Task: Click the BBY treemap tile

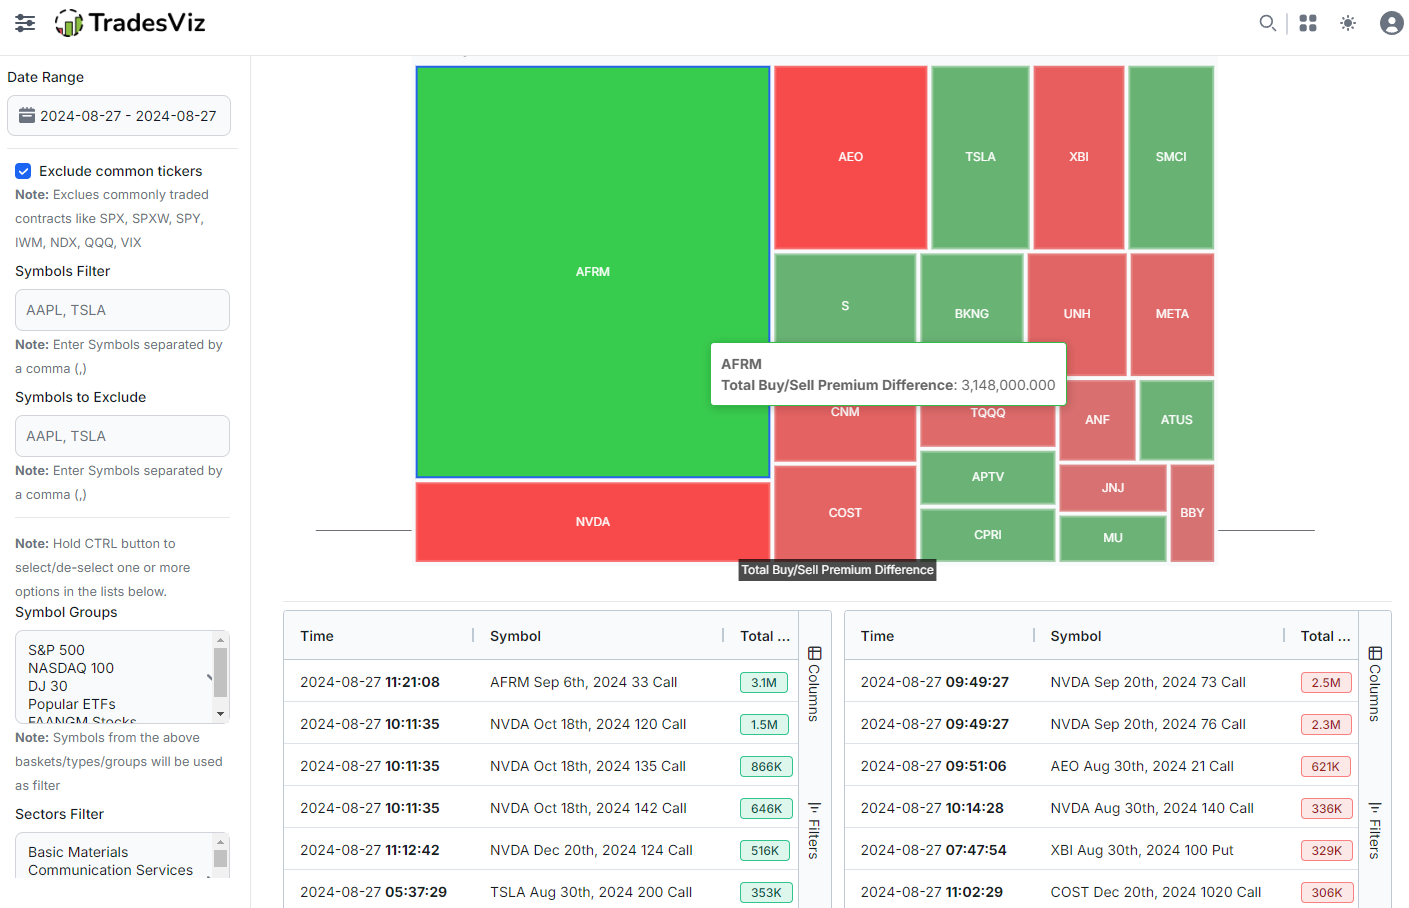Action: coord(1192,513)
